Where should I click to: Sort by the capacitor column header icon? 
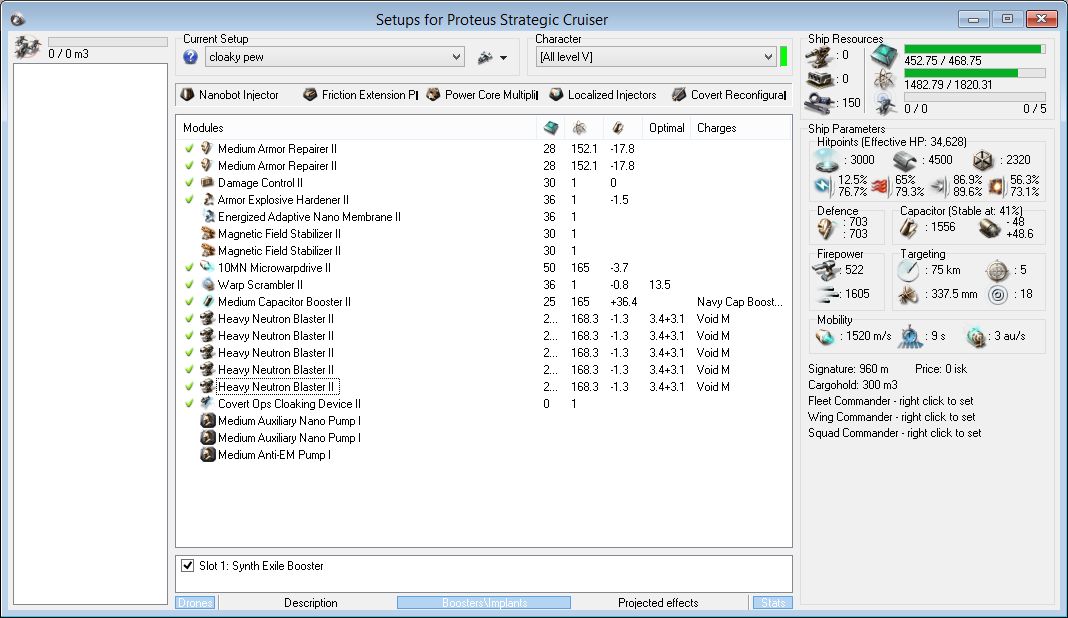point(618,127)
